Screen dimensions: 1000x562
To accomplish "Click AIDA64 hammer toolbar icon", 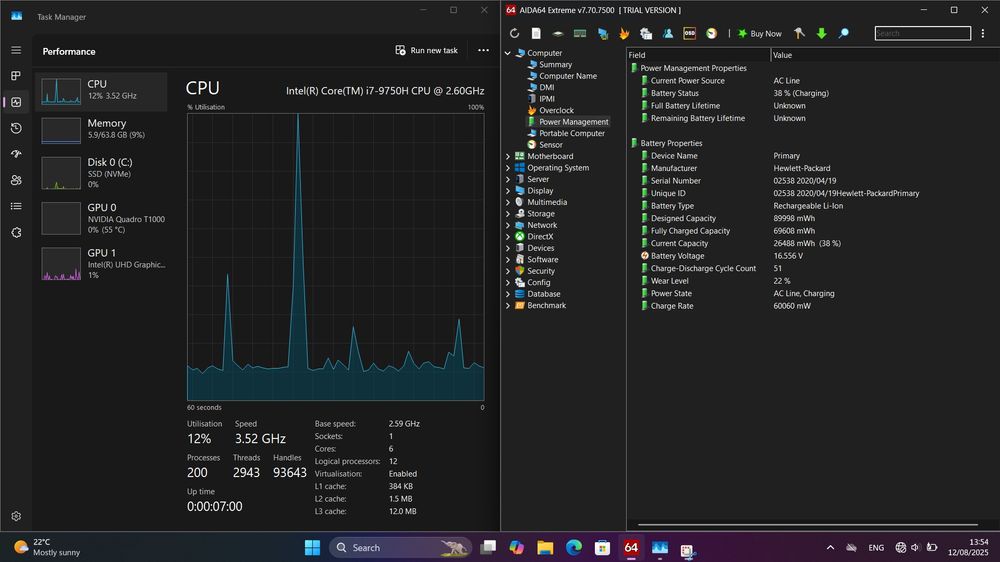I will coord(799,33).
